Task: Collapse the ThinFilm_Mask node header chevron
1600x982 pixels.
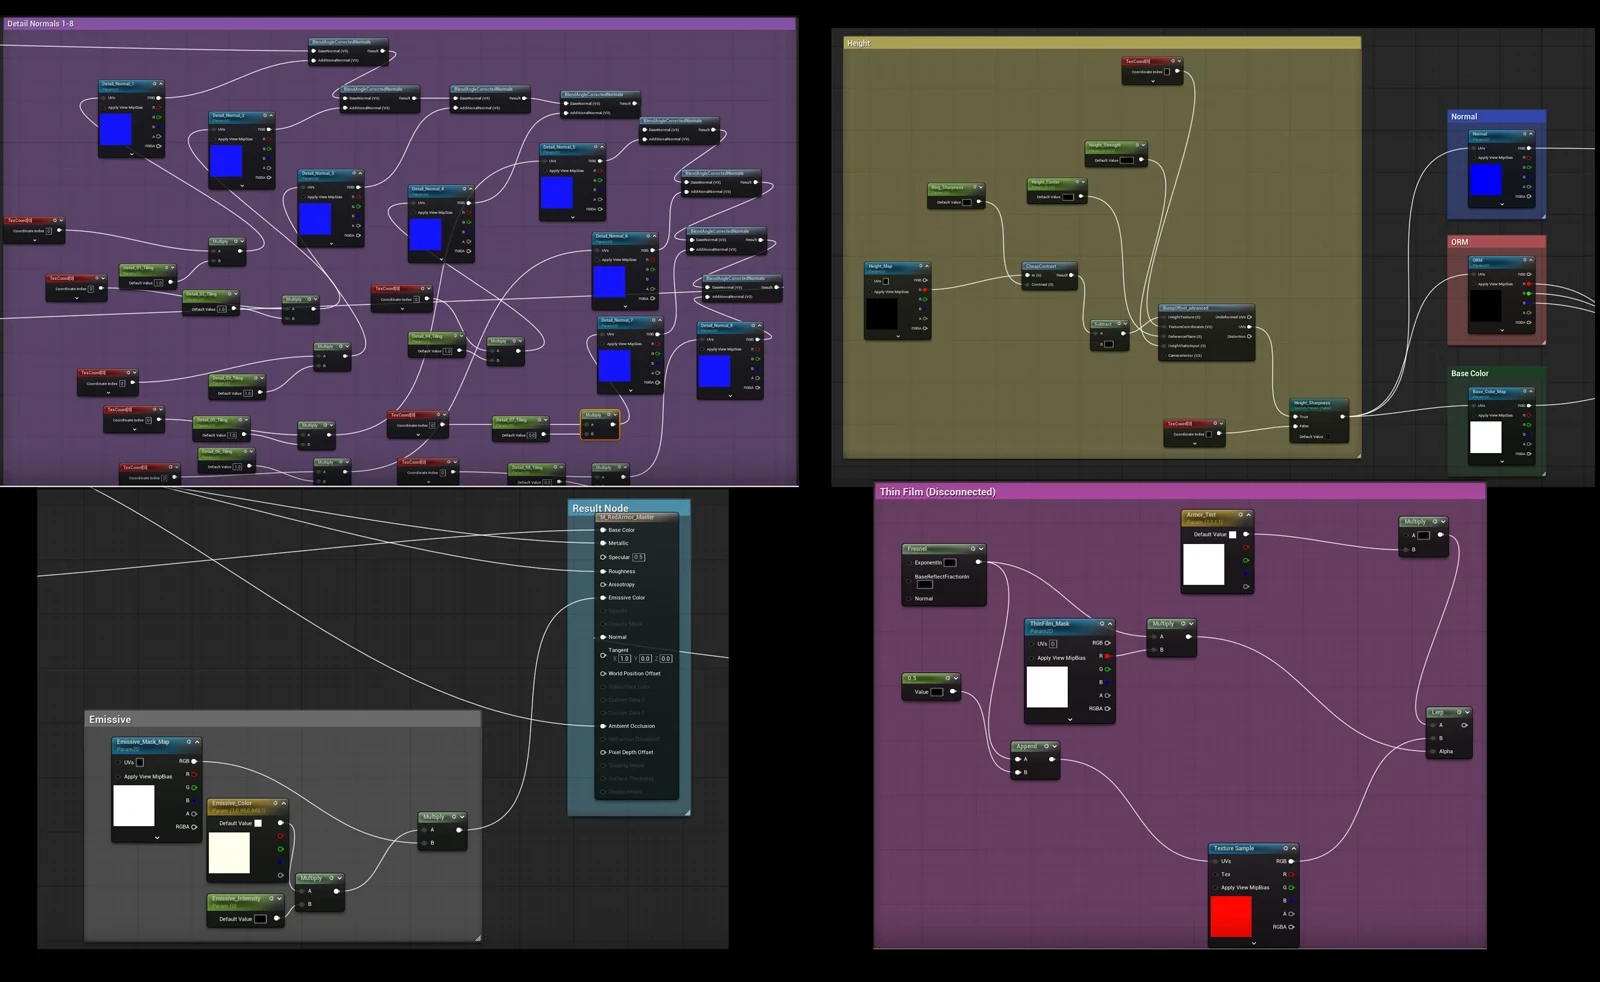Action: click(1110, 624)
